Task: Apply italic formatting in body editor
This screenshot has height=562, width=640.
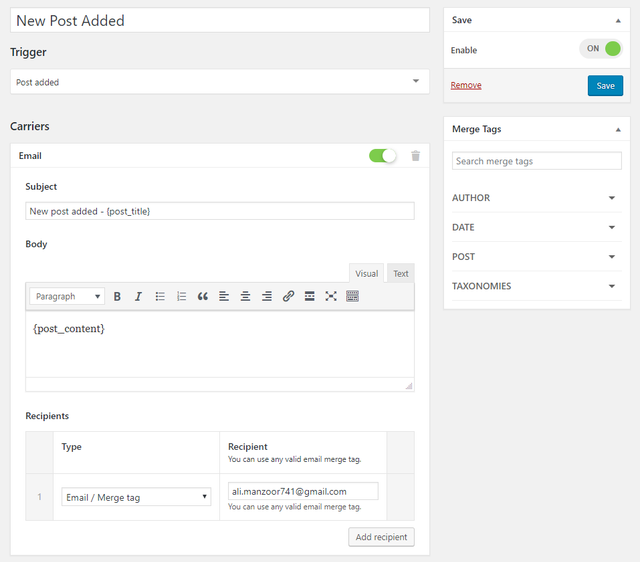Action: pos(138,296)
